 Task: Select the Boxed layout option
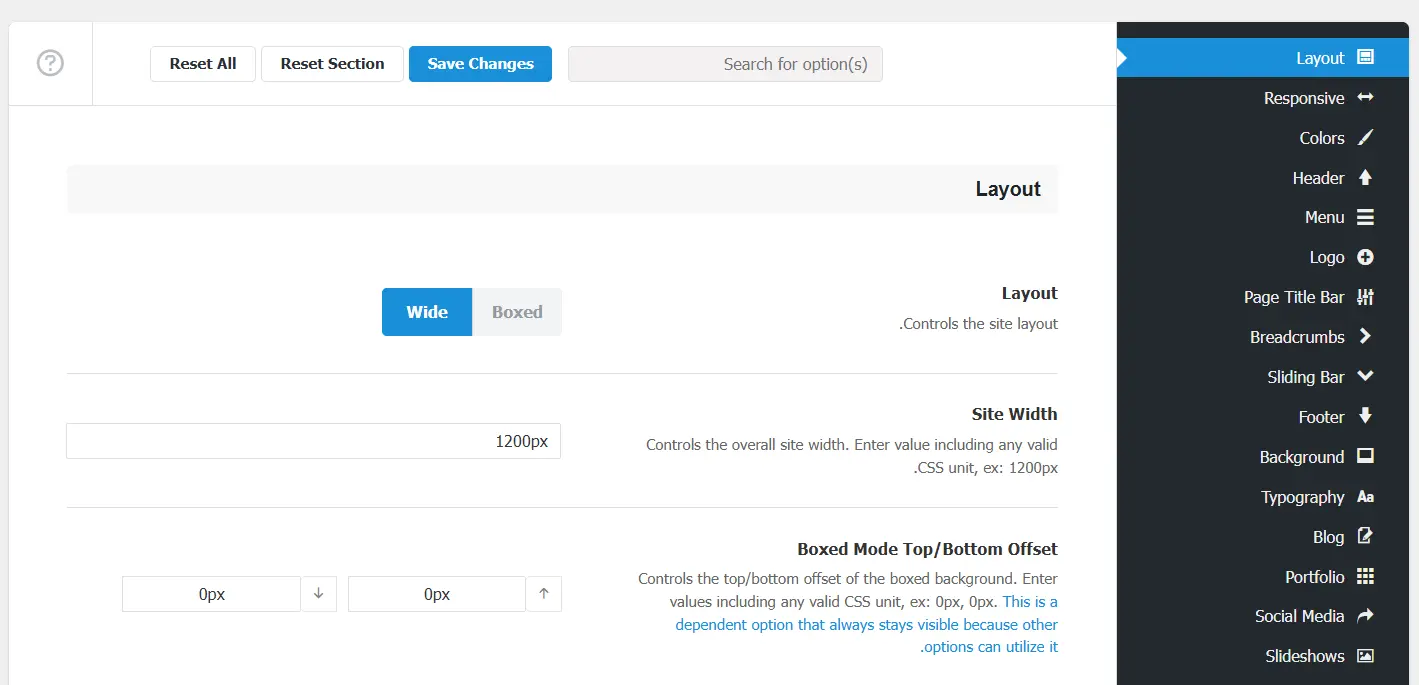coord(517,312)
